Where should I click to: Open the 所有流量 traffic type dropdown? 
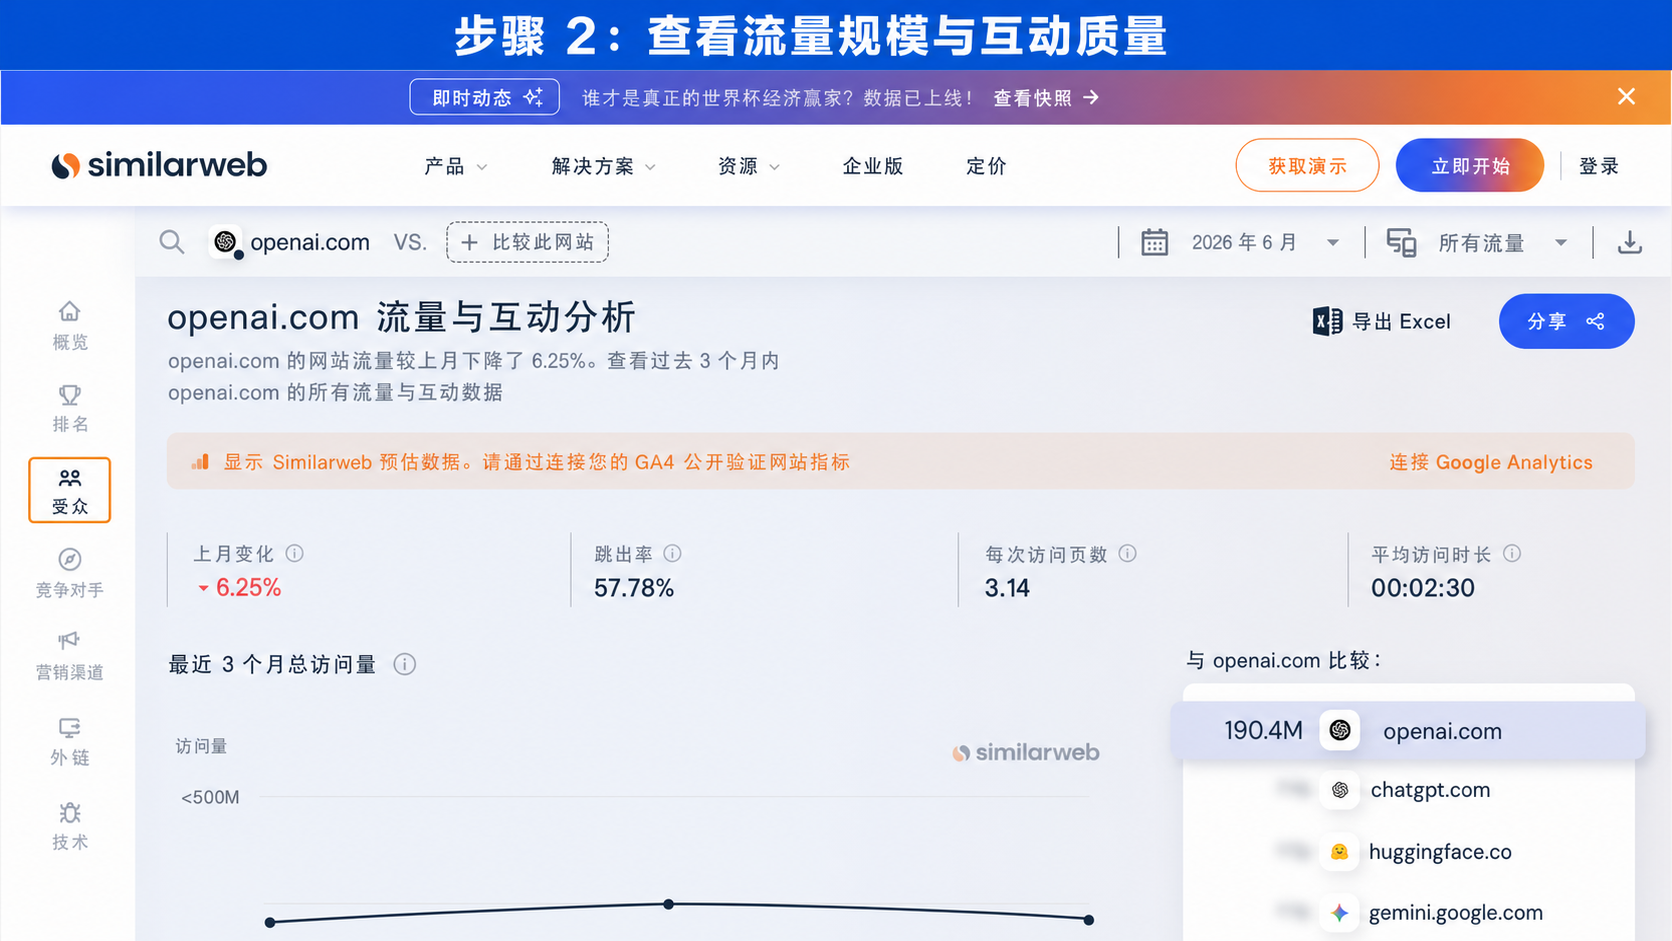coord(1502,242)
